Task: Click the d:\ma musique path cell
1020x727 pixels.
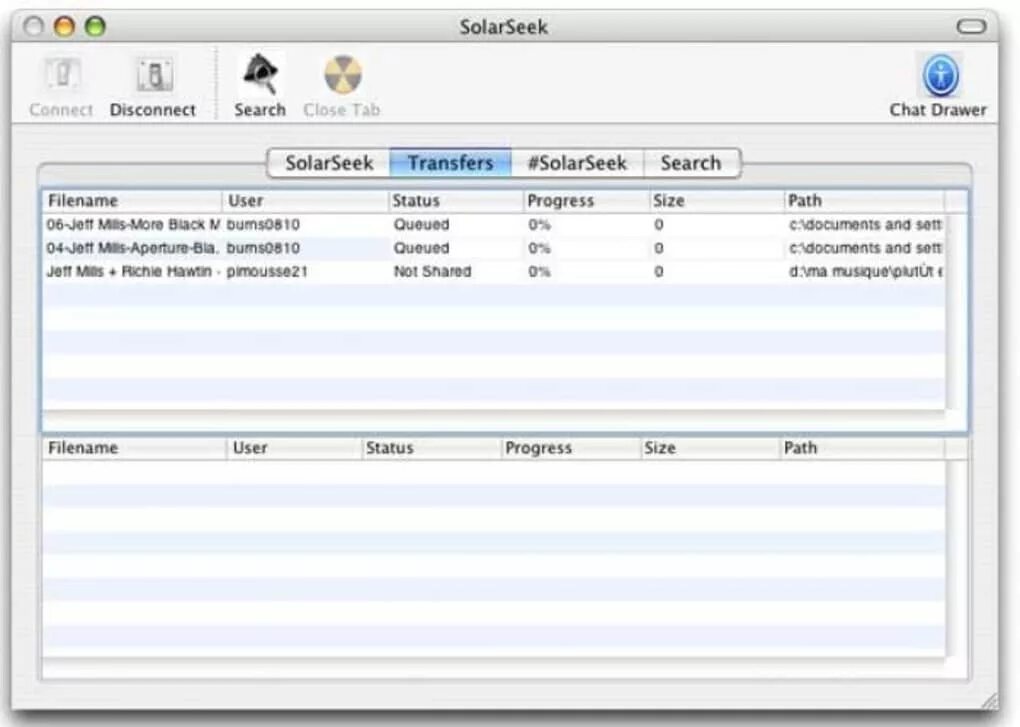Action: [865, 272]
